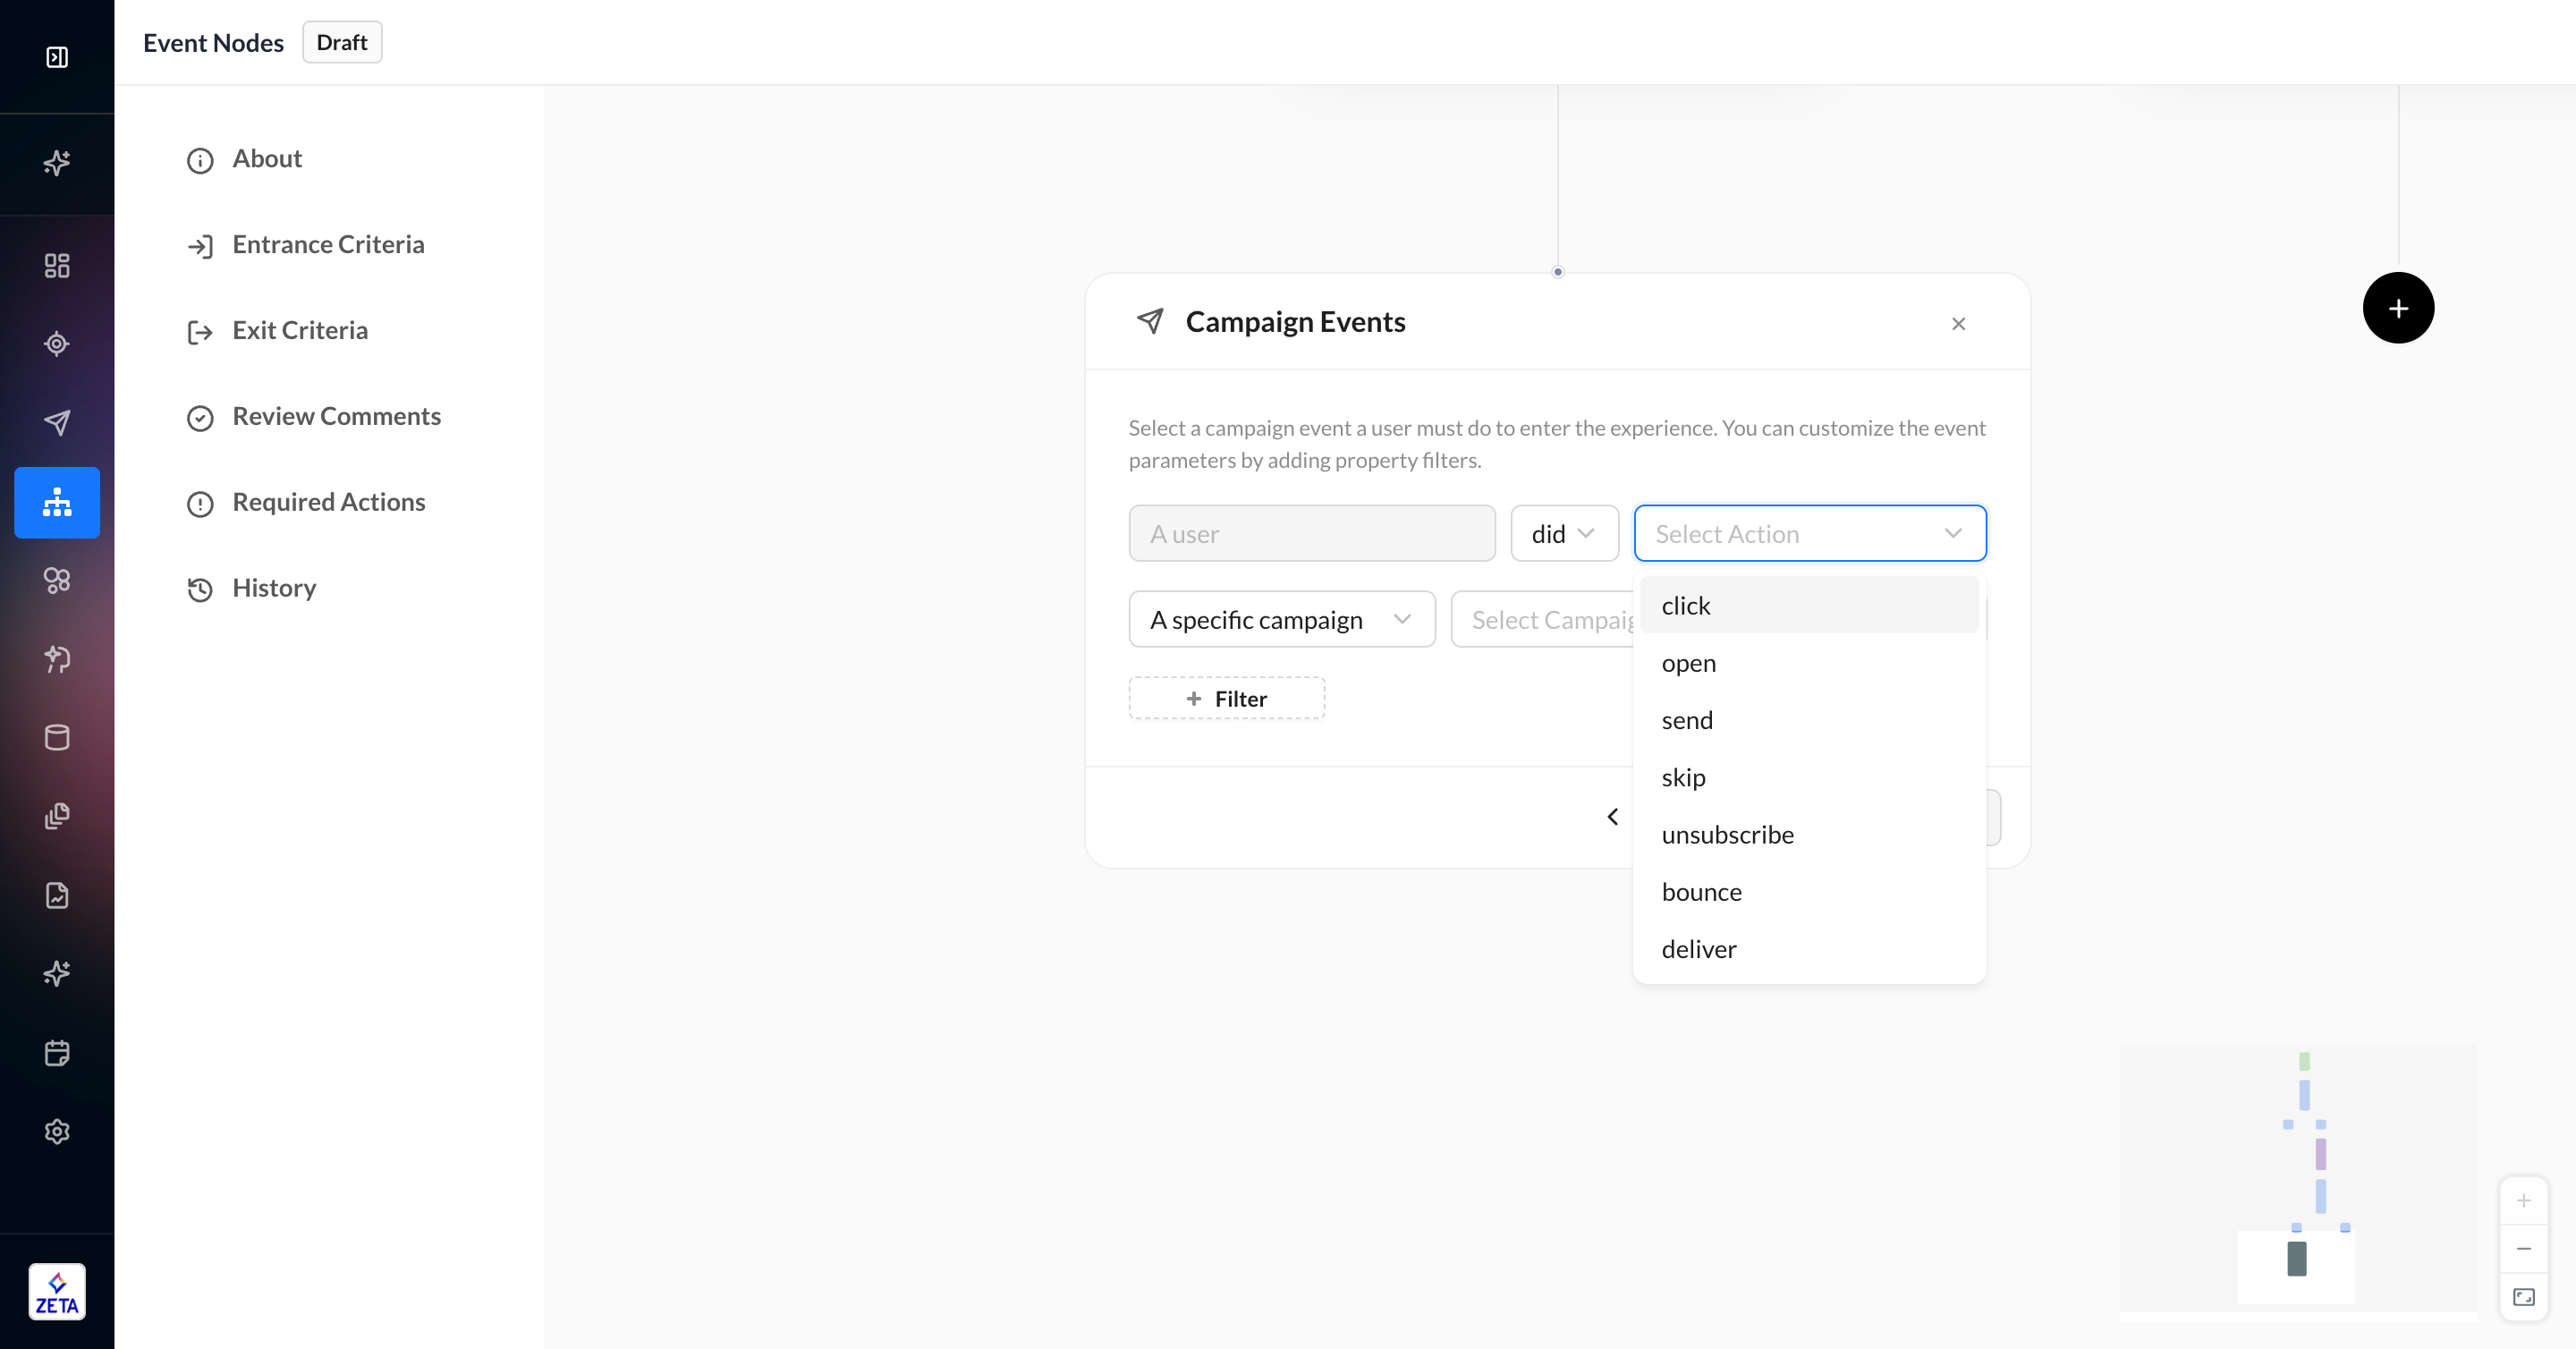Choose 'skip' from action list
The height and width of the screenshot is (1349, 2576).
(1809, 776)
